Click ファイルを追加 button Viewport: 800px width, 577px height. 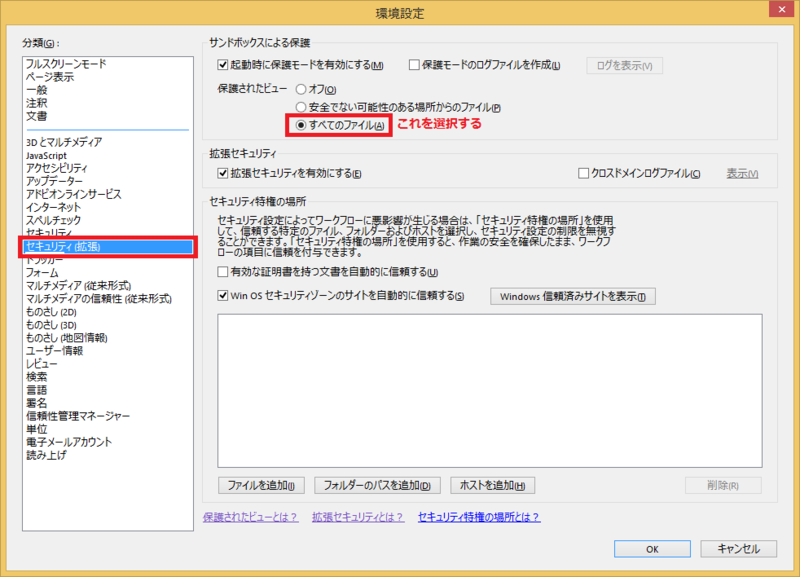tap(261, 485)
